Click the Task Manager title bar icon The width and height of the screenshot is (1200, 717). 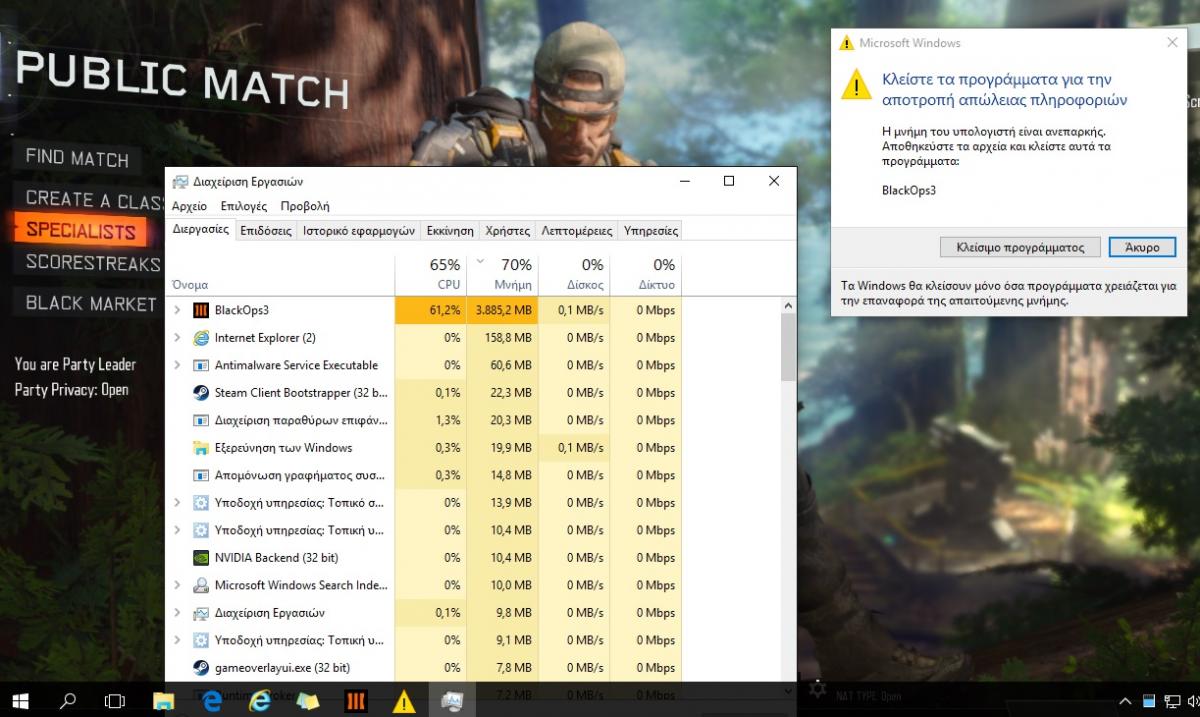(180, 182)
